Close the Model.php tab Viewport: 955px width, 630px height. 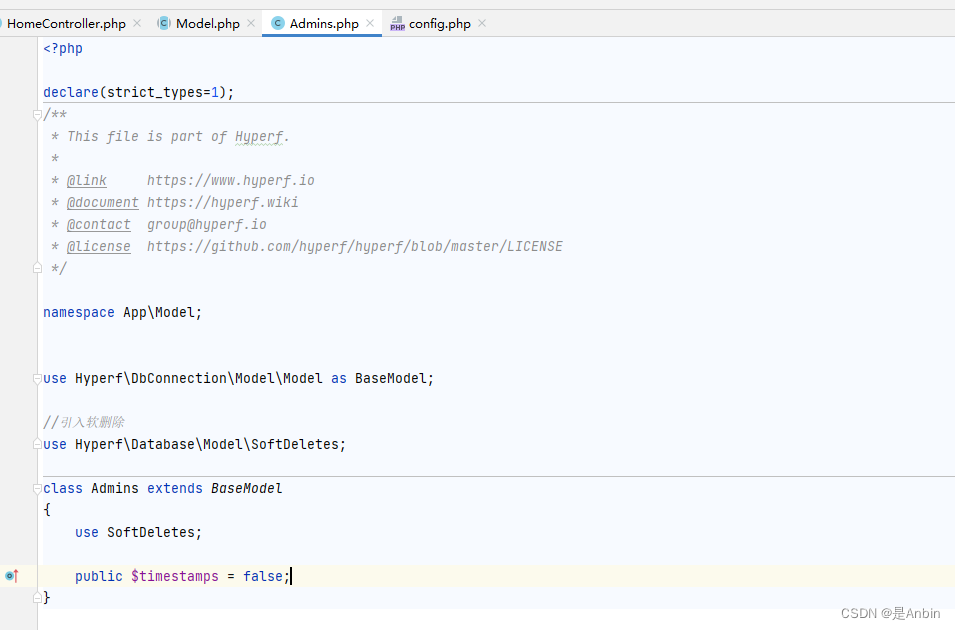tap(251, 23)
